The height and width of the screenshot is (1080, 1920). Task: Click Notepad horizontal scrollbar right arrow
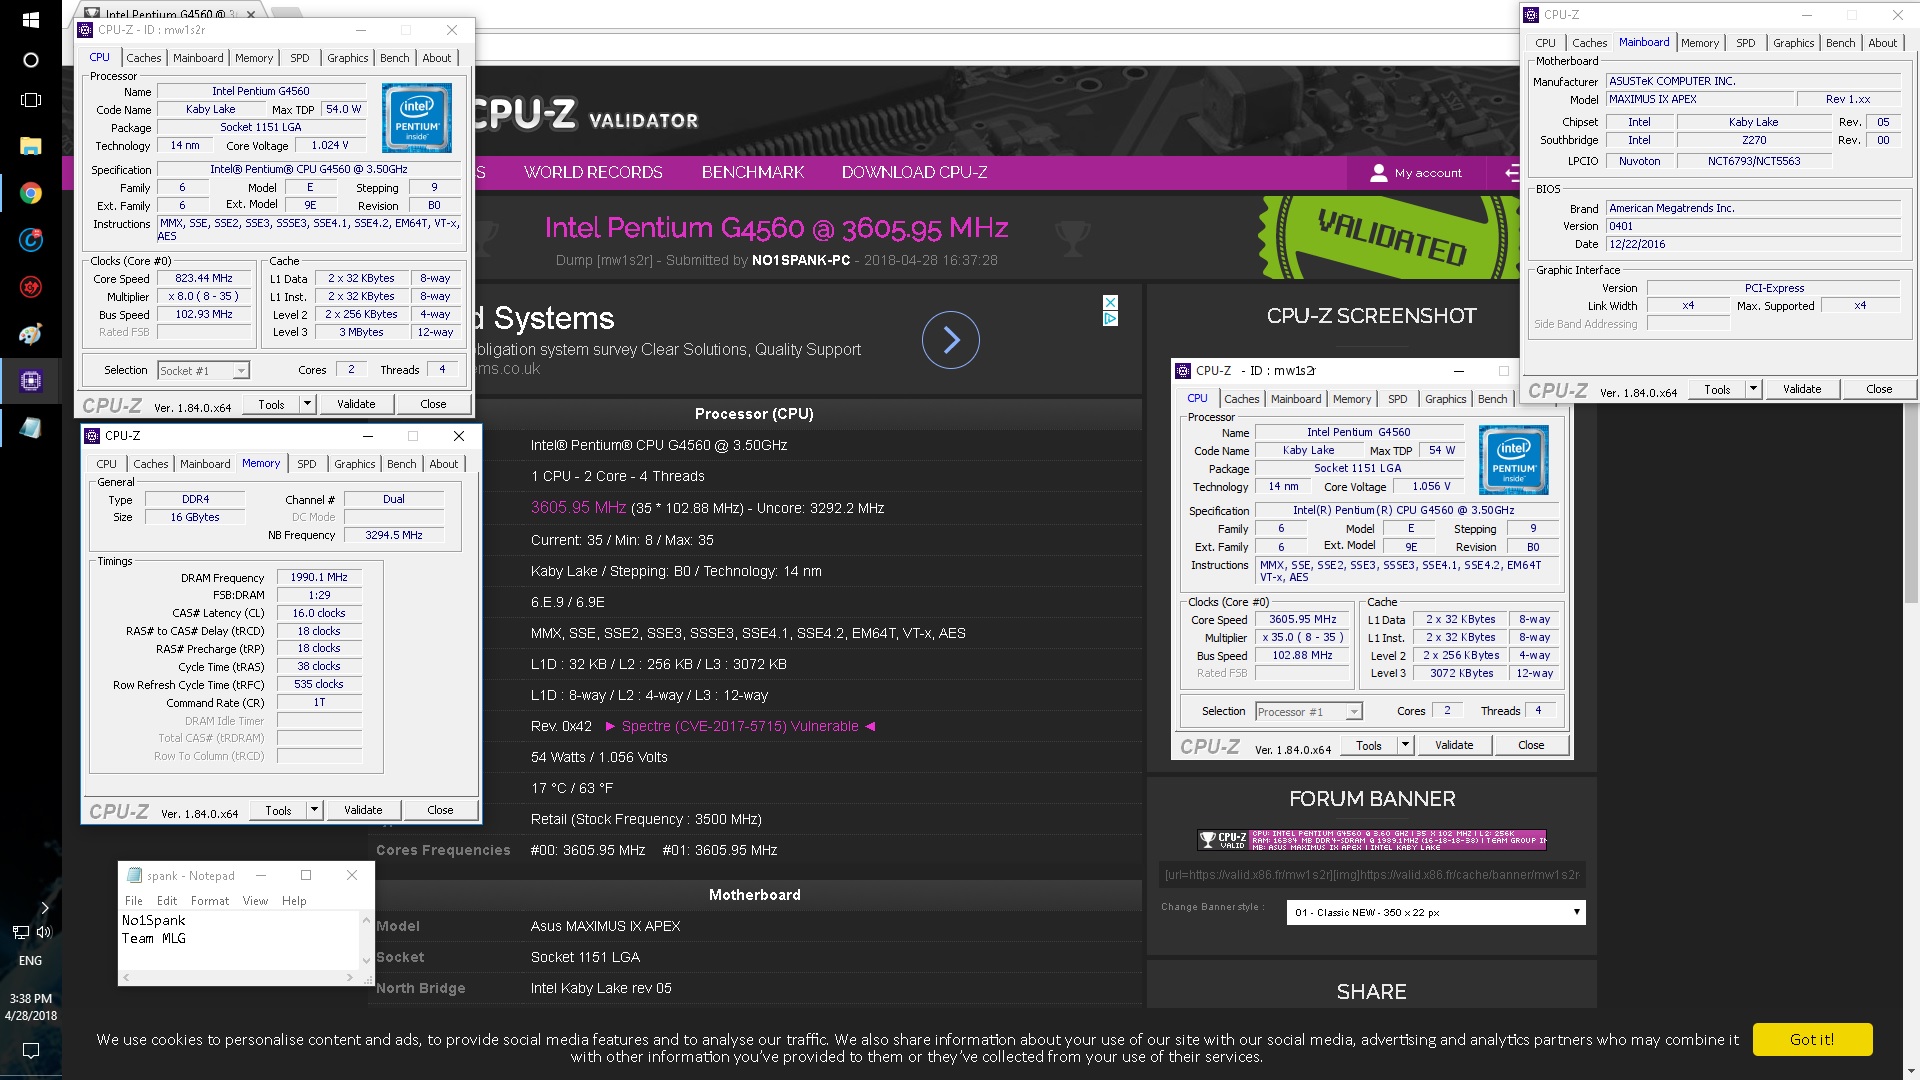[x=350, y=977]
